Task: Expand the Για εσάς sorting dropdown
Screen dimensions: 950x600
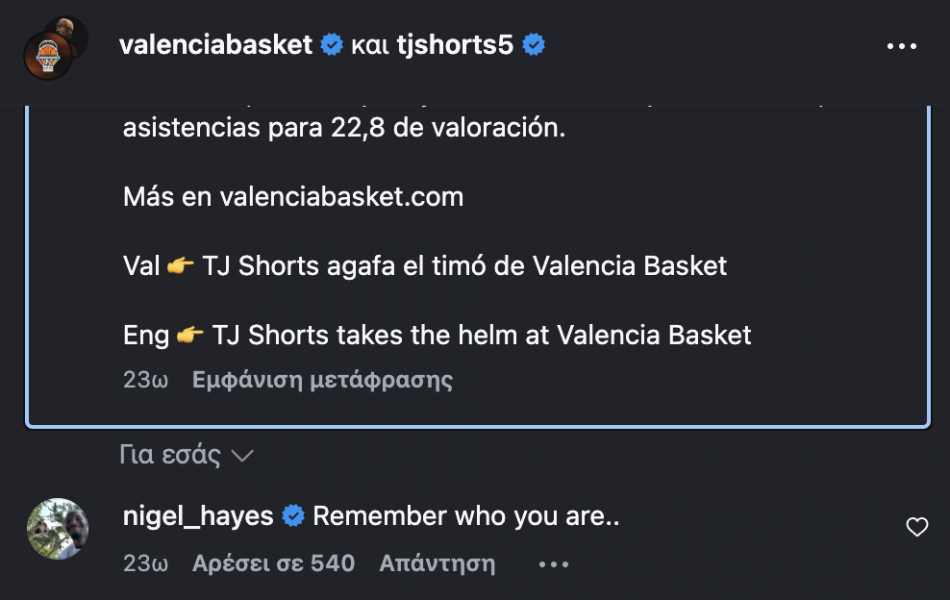Action: pos(186,455)
